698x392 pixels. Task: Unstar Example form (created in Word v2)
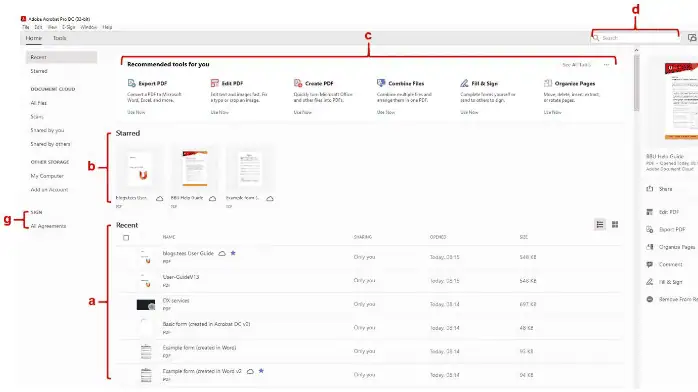261,371
